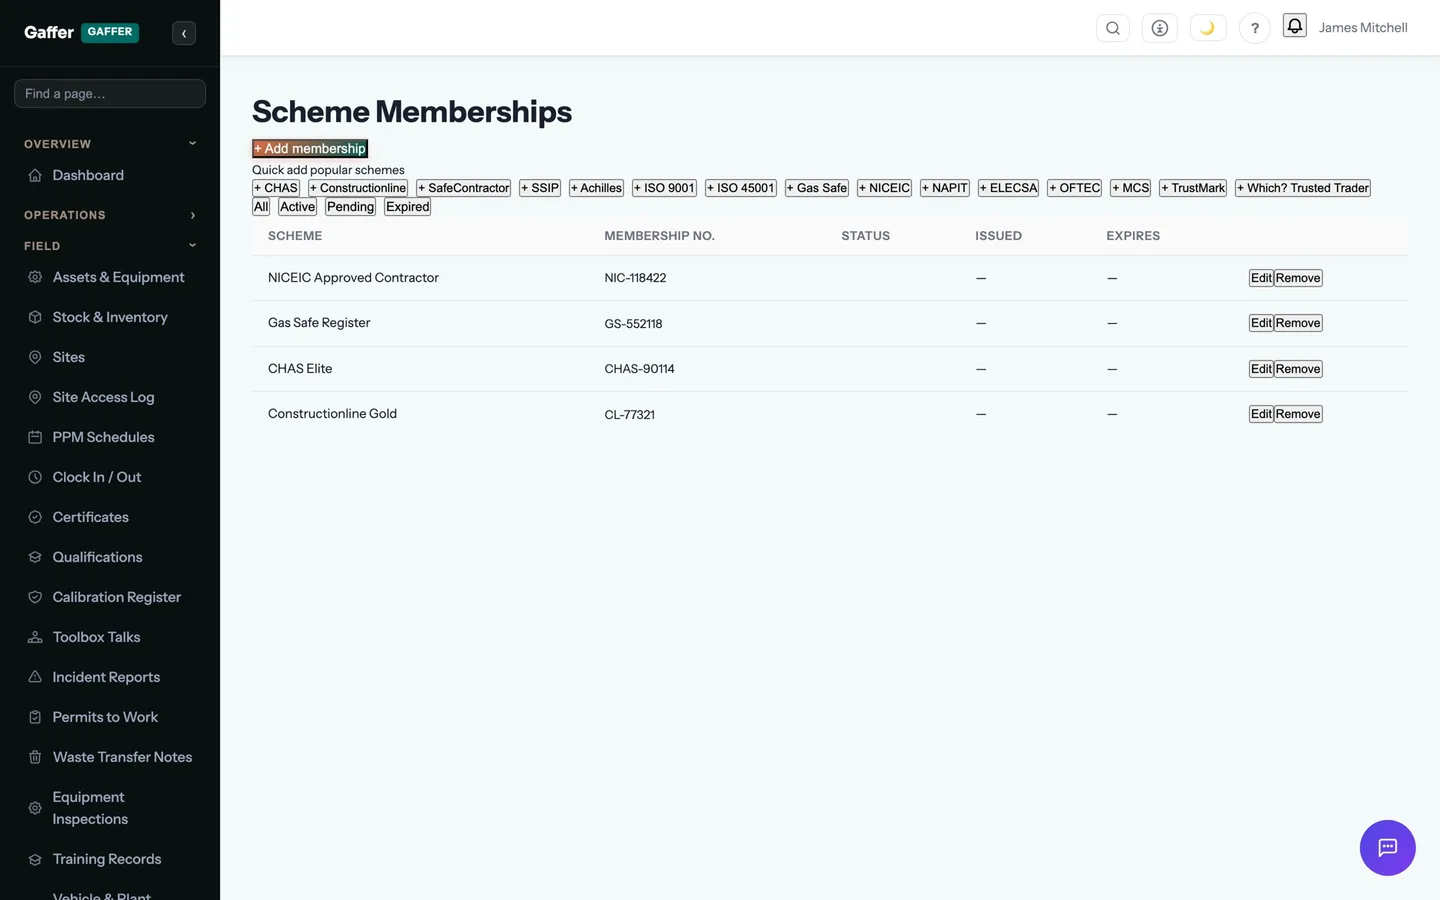This screenshot has width=1440, height=900.
Task: Toggle dark mode with the moon icon
Action: pyautogui.click(x=1208, y=28)
